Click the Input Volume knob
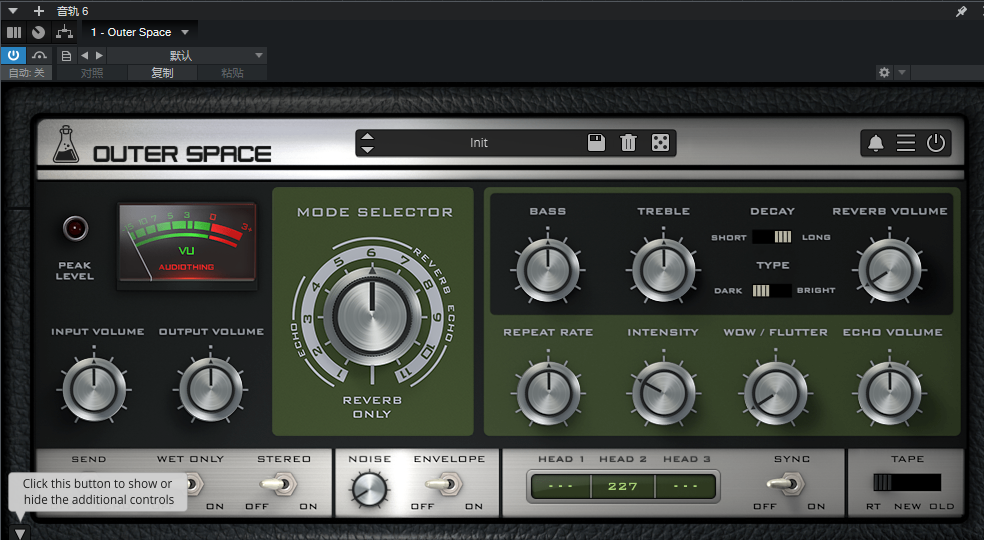Screen dimensions: 984x540 [94, 389]
